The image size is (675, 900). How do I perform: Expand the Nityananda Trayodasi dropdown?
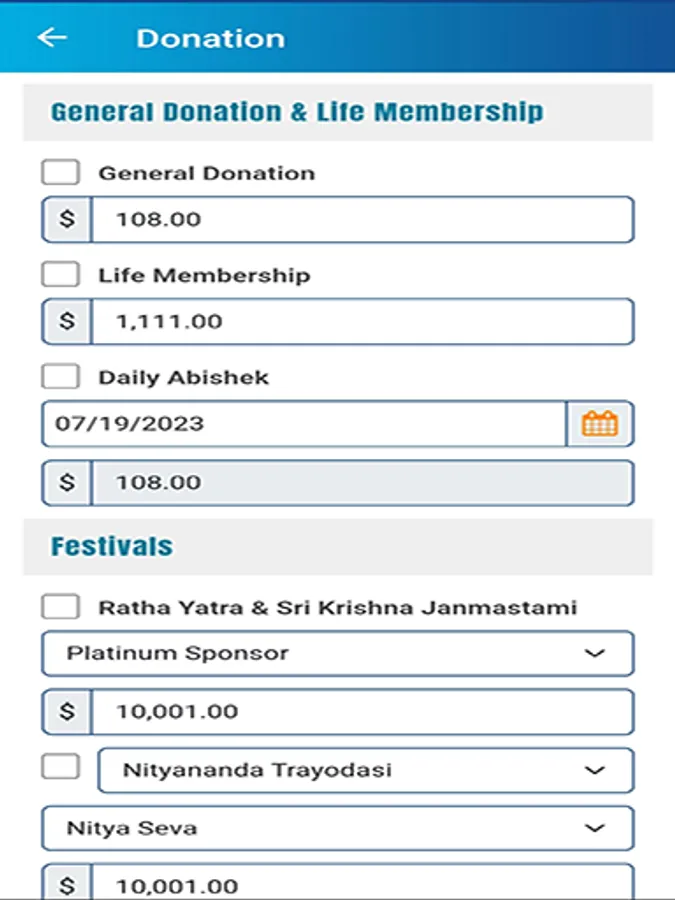tap(365, 770)
